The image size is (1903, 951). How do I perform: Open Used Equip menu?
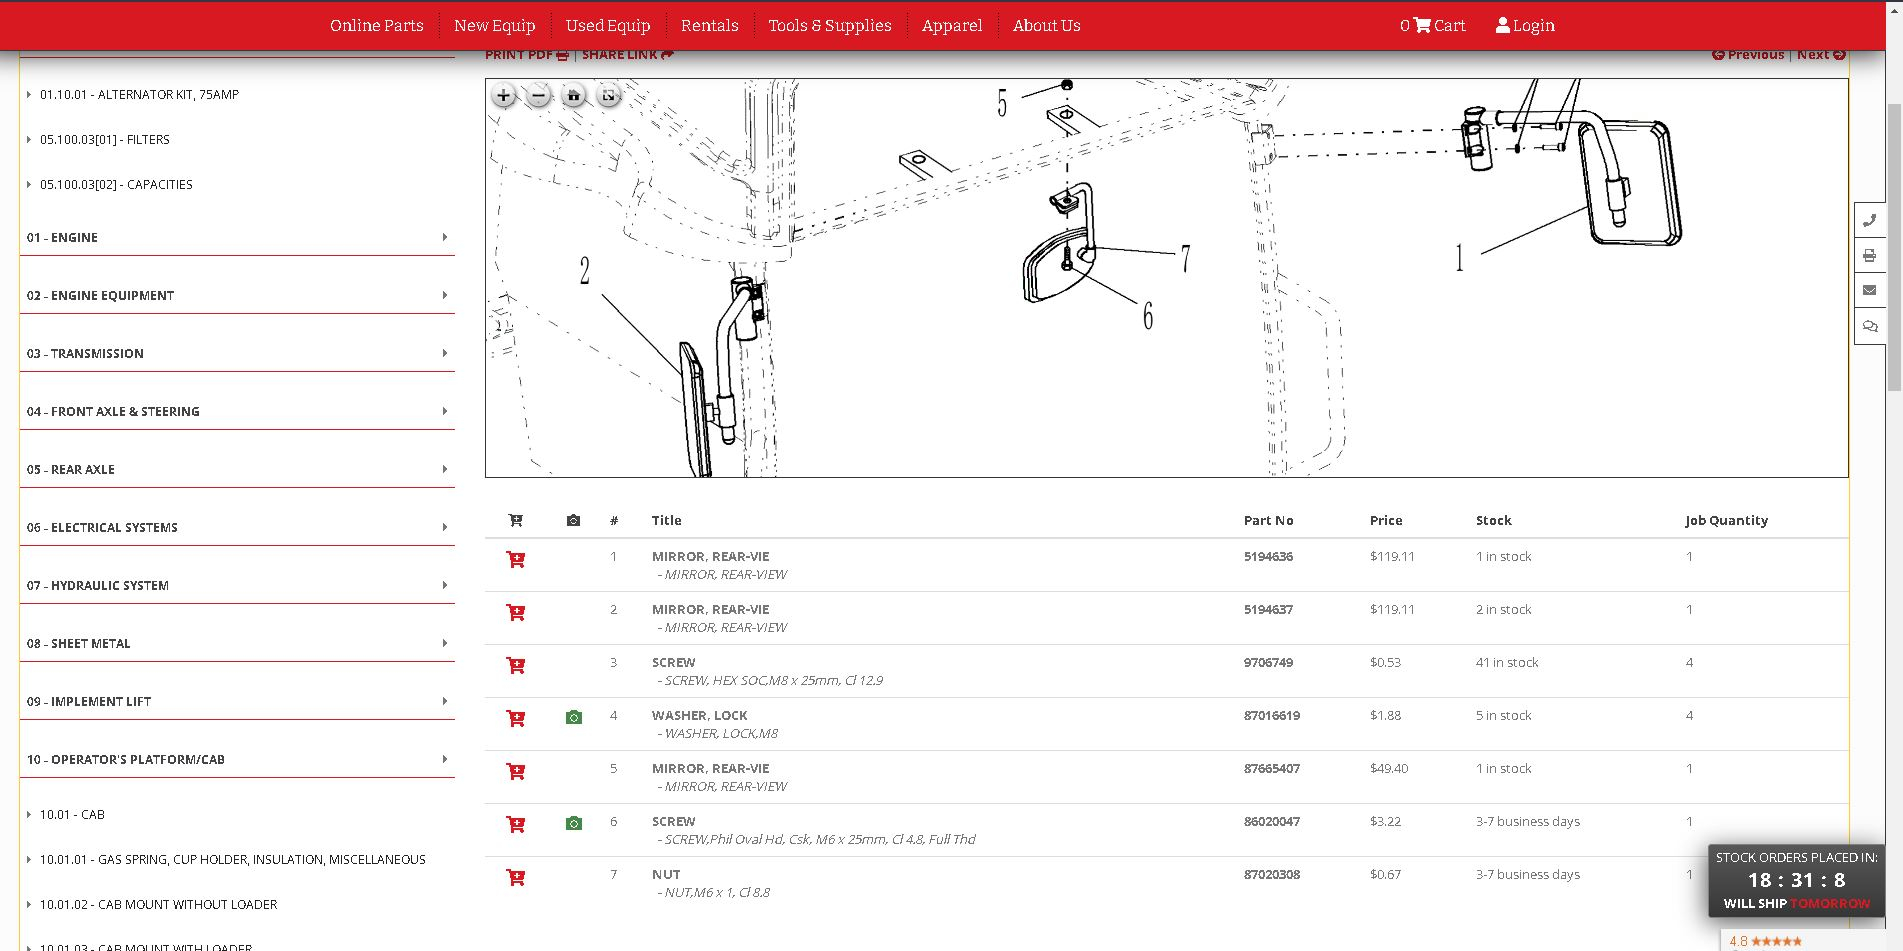(x=608, y=26)
